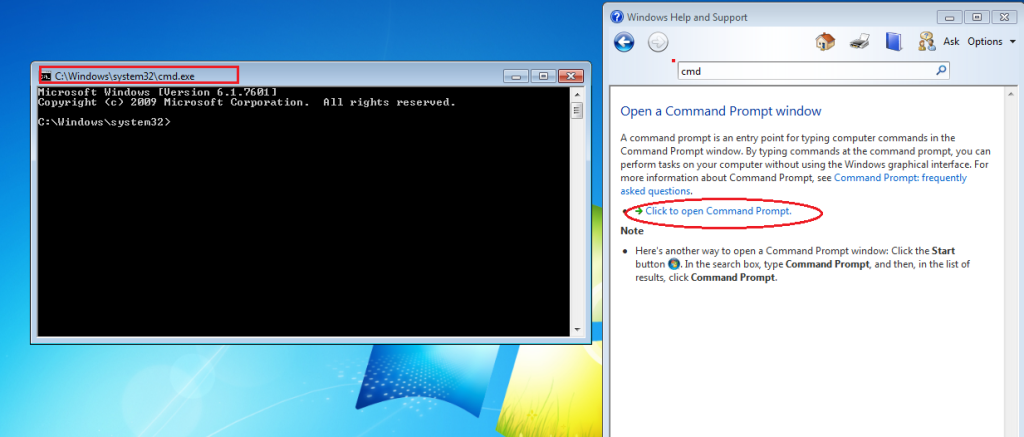Click the Note label in help topic
This screenshot has width=1024, height=437.
tap(632, 231)
